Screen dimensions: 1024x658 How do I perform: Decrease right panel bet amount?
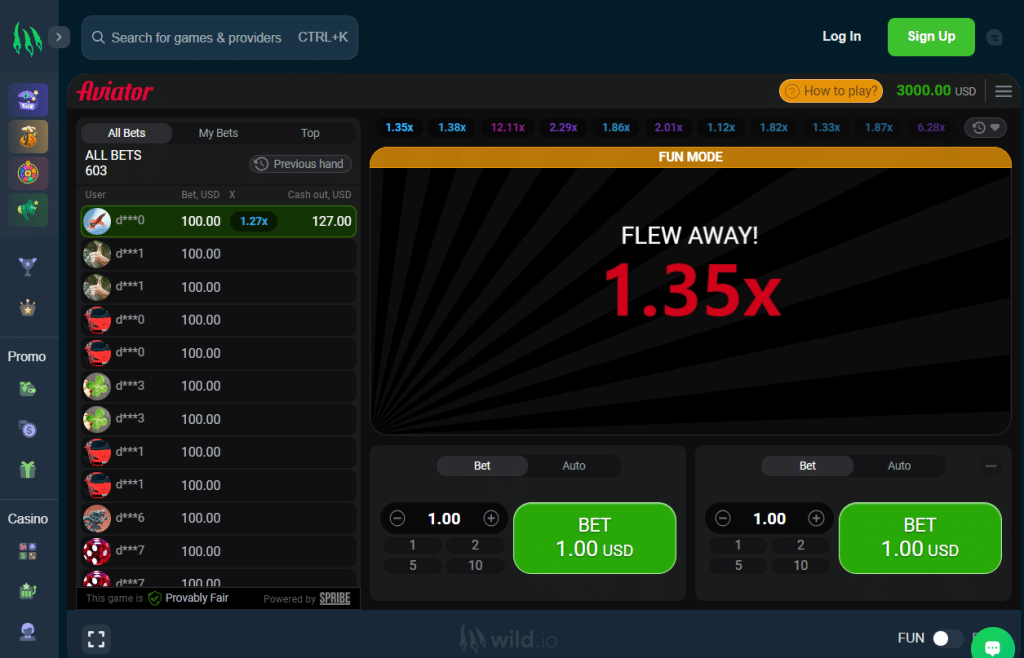722,518
